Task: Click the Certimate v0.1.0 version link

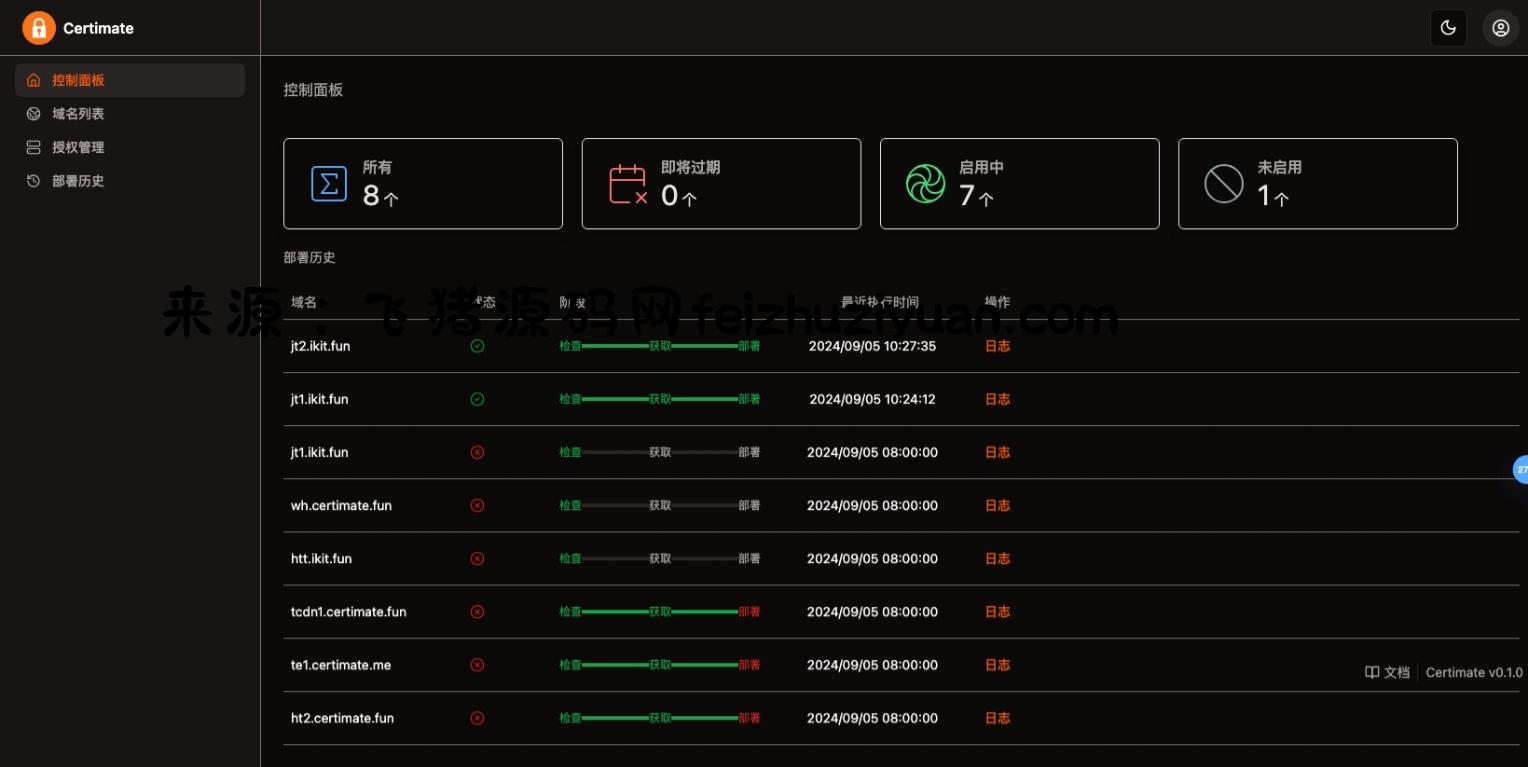Action: (x=1474, y=672)
